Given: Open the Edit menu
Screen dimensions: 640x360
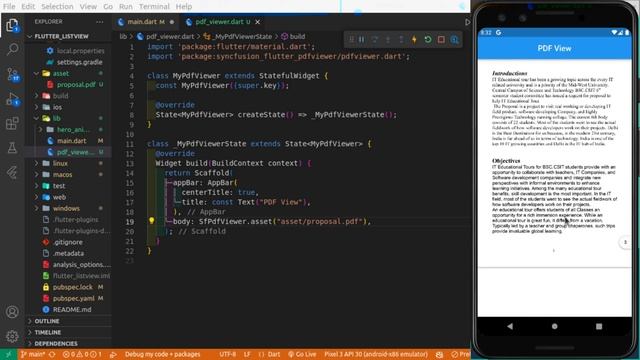Looking at the screenshot, I should pyautogui.click(x=28, y=7).
